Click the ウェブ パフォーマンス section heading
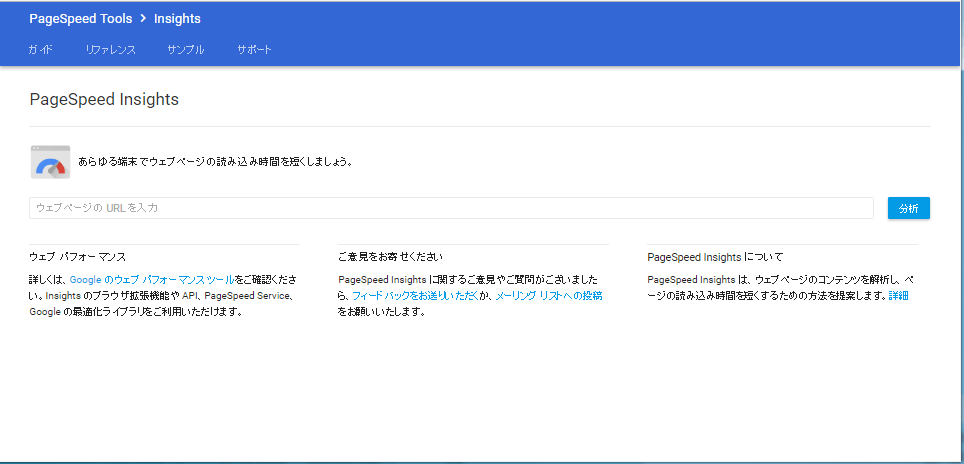Viewport: 964px width, 464px height. tap(77, 257)
